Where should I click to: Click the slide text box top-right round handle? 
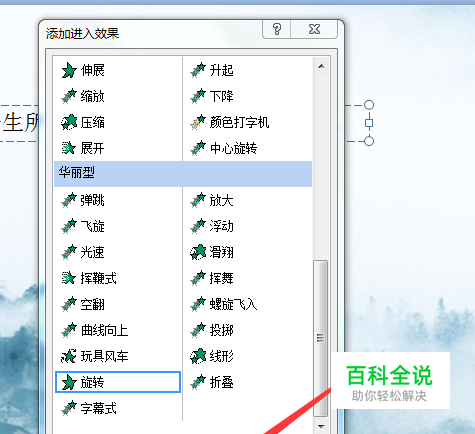click(369, 105)
